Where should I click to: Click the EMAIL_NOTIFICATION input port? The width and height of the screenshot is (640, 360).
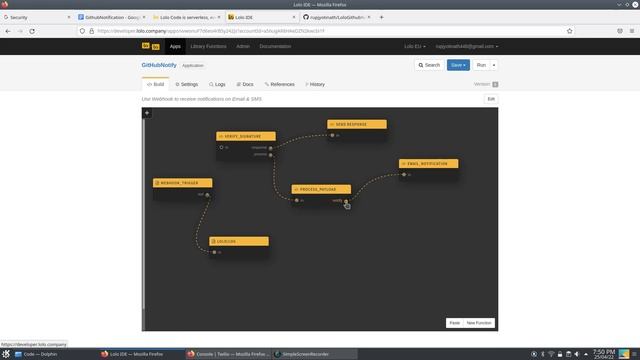tap(404, 175)
